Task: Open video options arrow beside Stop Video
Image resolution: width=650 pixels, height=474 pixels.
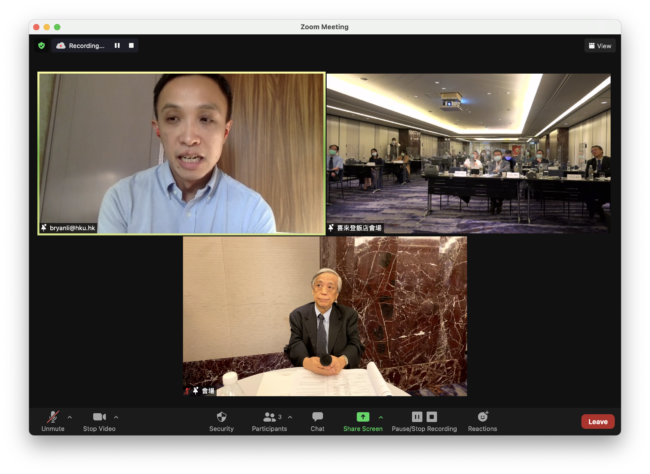Action: (x=116, y=417)
